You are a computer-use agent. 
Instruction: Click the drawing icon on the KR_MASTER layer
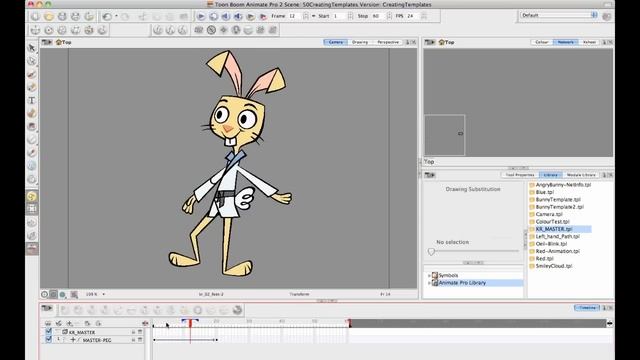(64, 332)
